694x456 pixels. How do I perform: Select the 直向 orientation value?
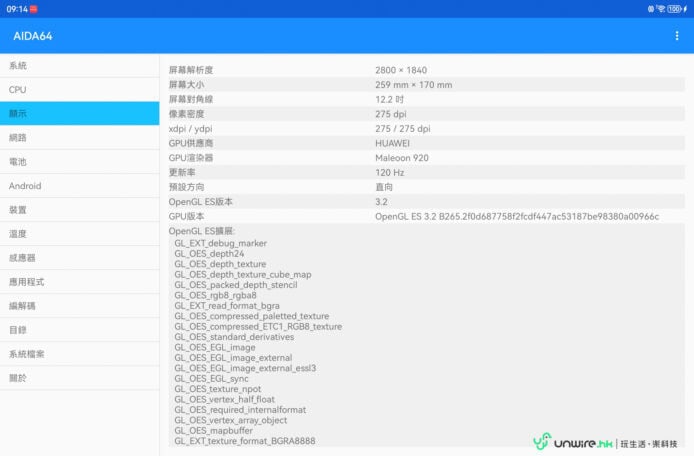point(384,187)
